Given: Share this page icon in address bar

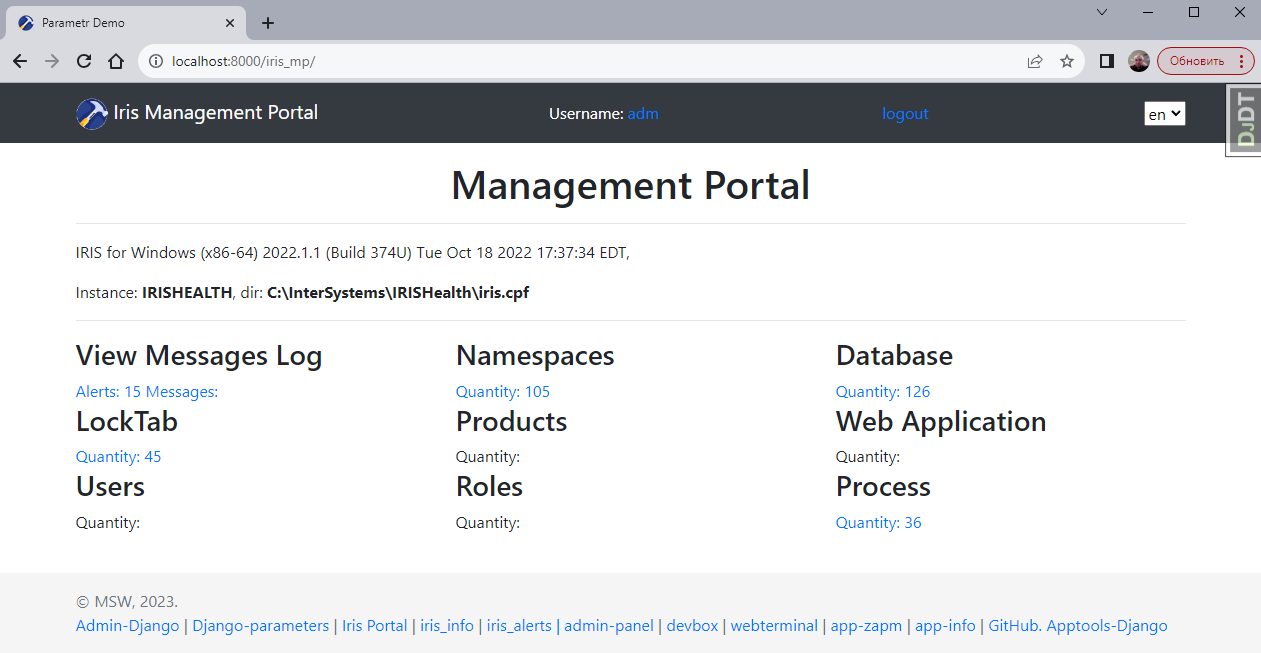Looking at the screenshot, I should [1035, 61].
